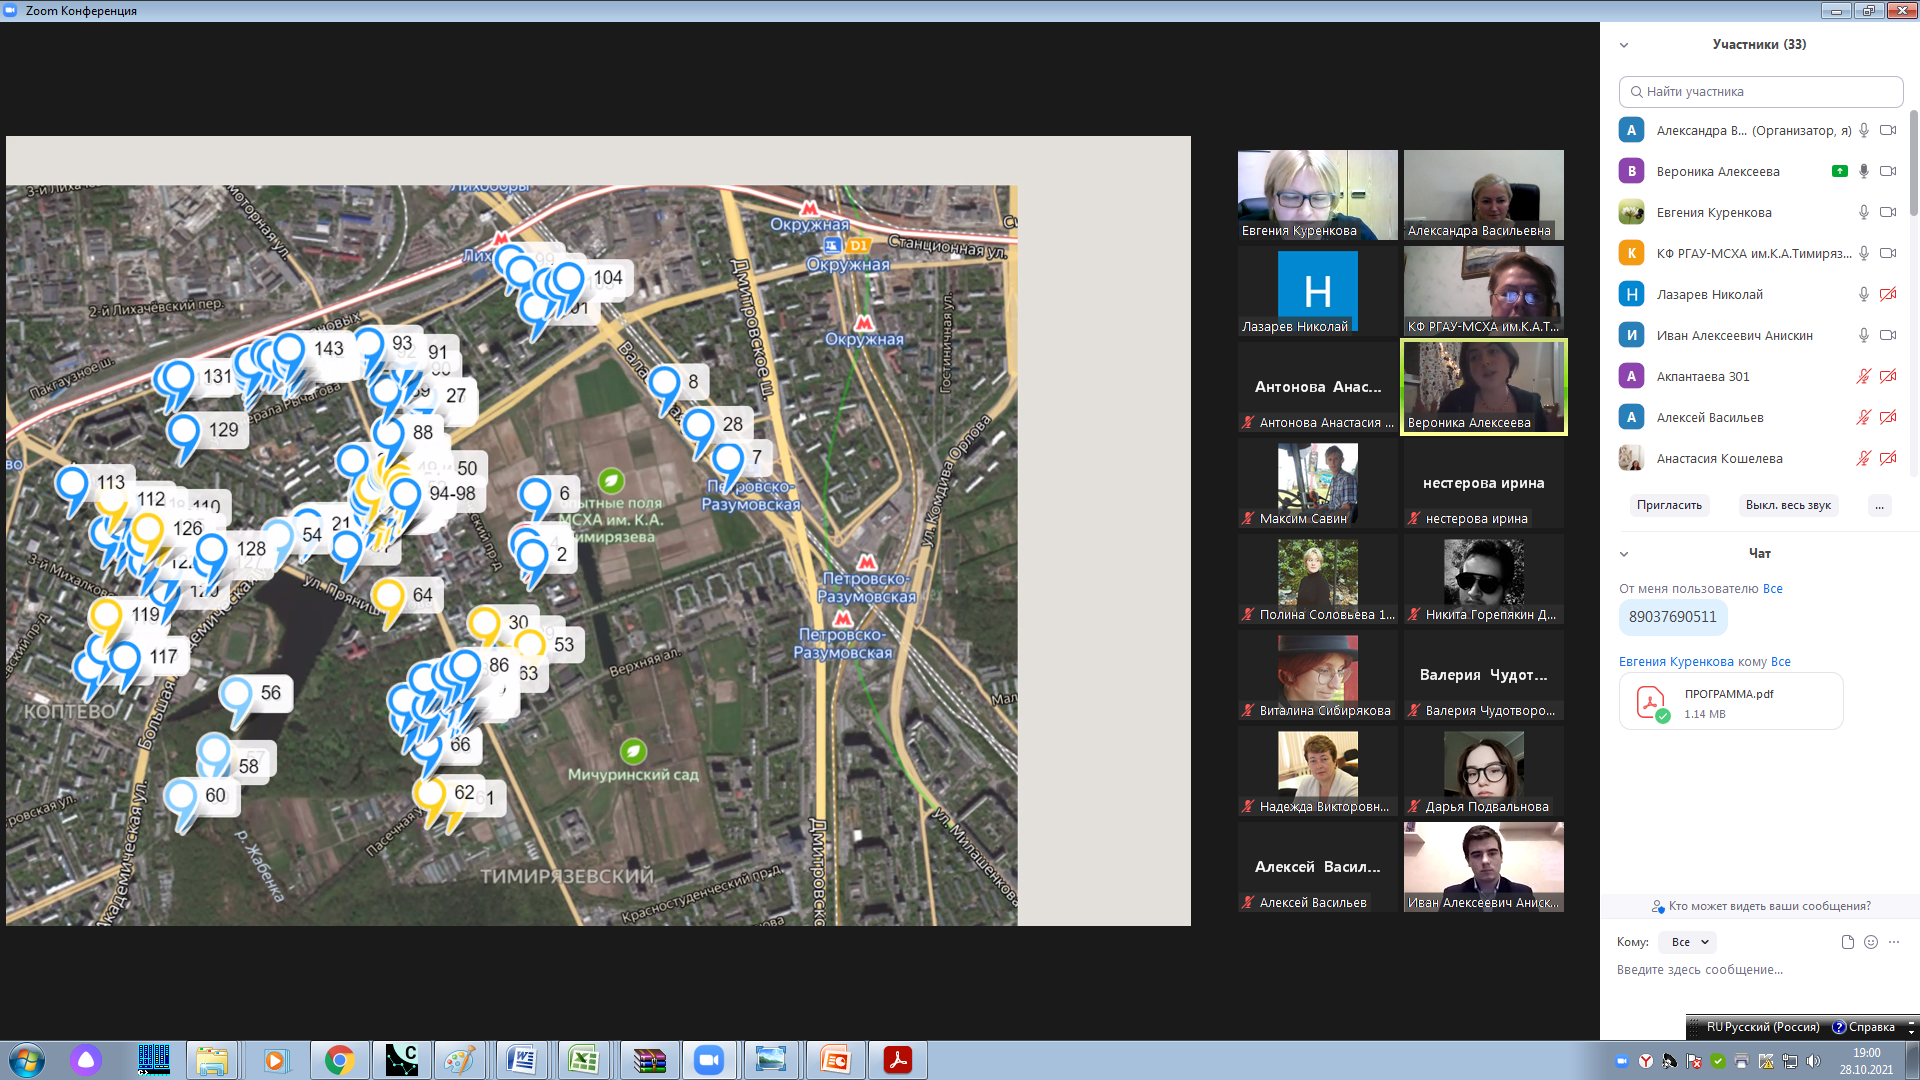Screen dimensions: 1920x1080
Task: Open the ПРОГРАММА.pdf attachment in chat
Action: tap(1731, 702)
